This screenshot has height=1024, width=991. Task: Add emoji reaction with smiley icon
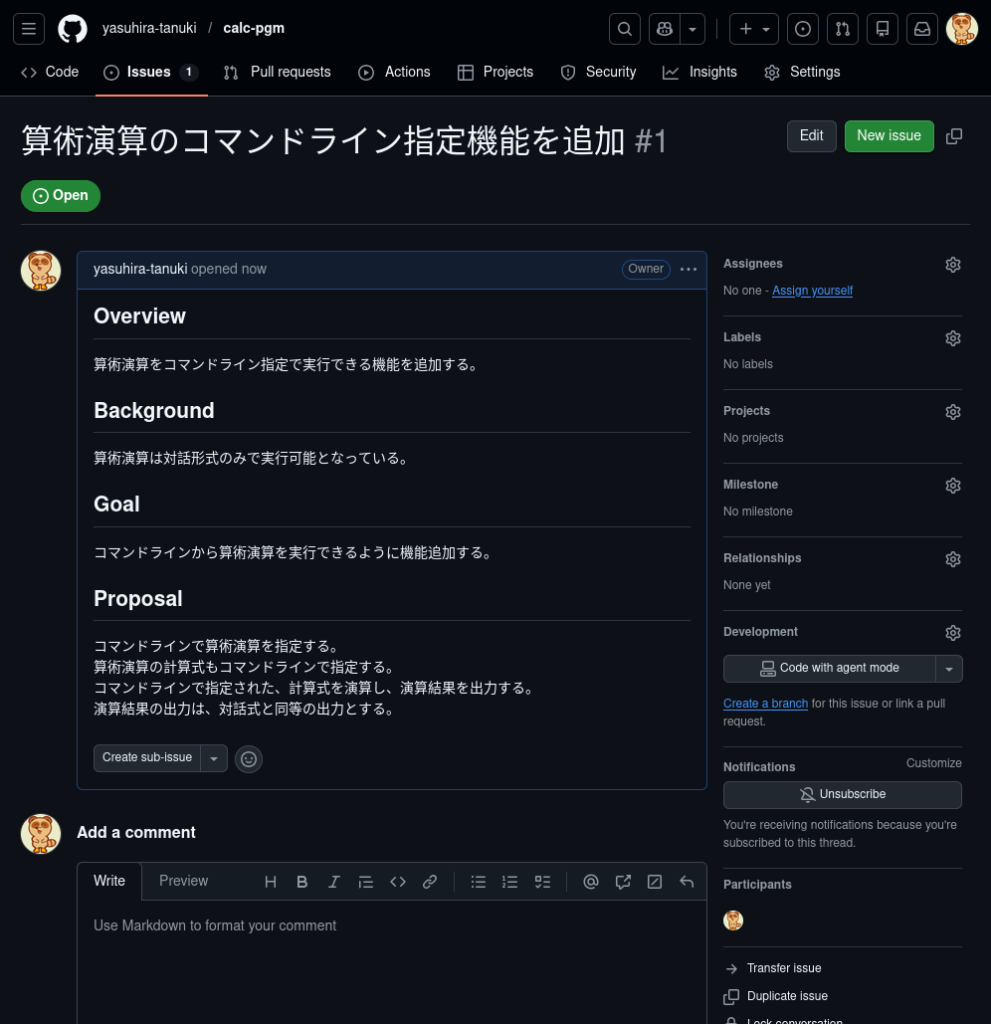(x=249, y=759)
